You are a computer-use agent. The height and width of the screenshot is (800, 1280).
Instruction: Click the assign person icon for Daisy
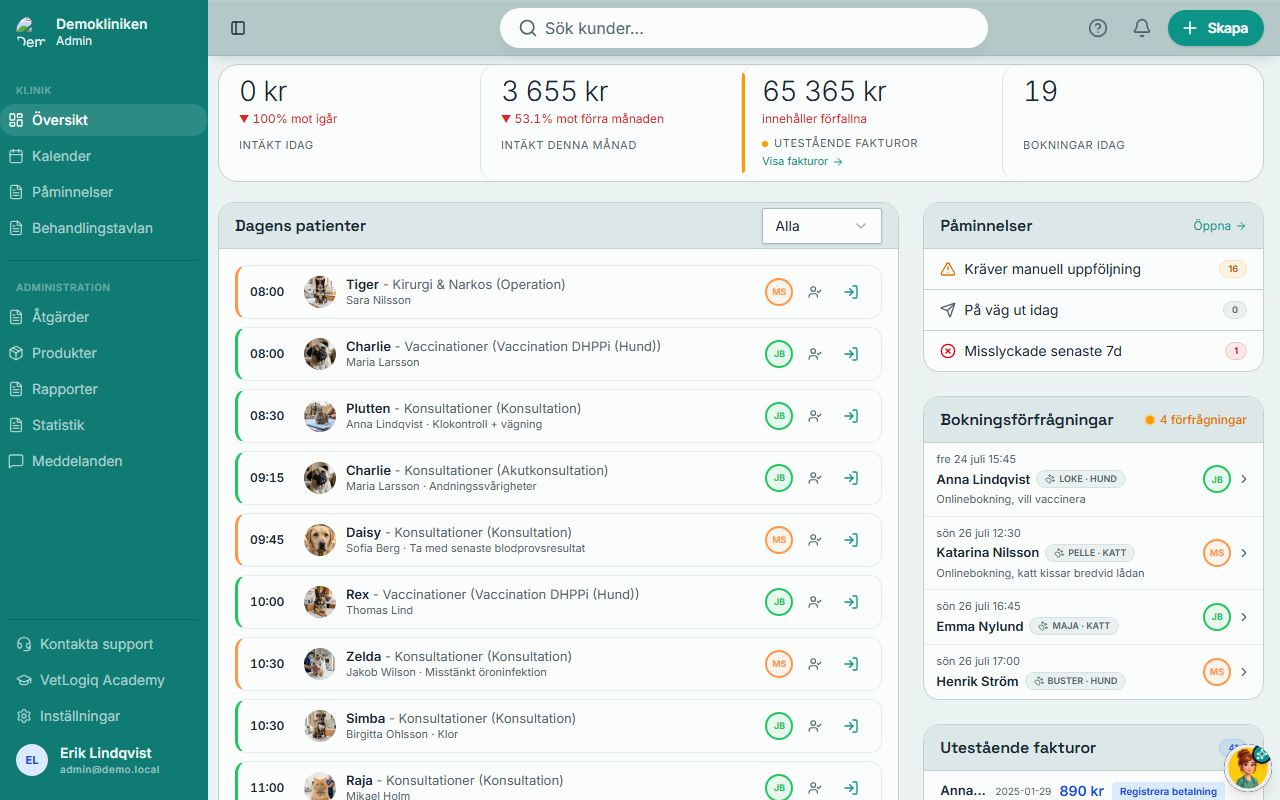815,540
